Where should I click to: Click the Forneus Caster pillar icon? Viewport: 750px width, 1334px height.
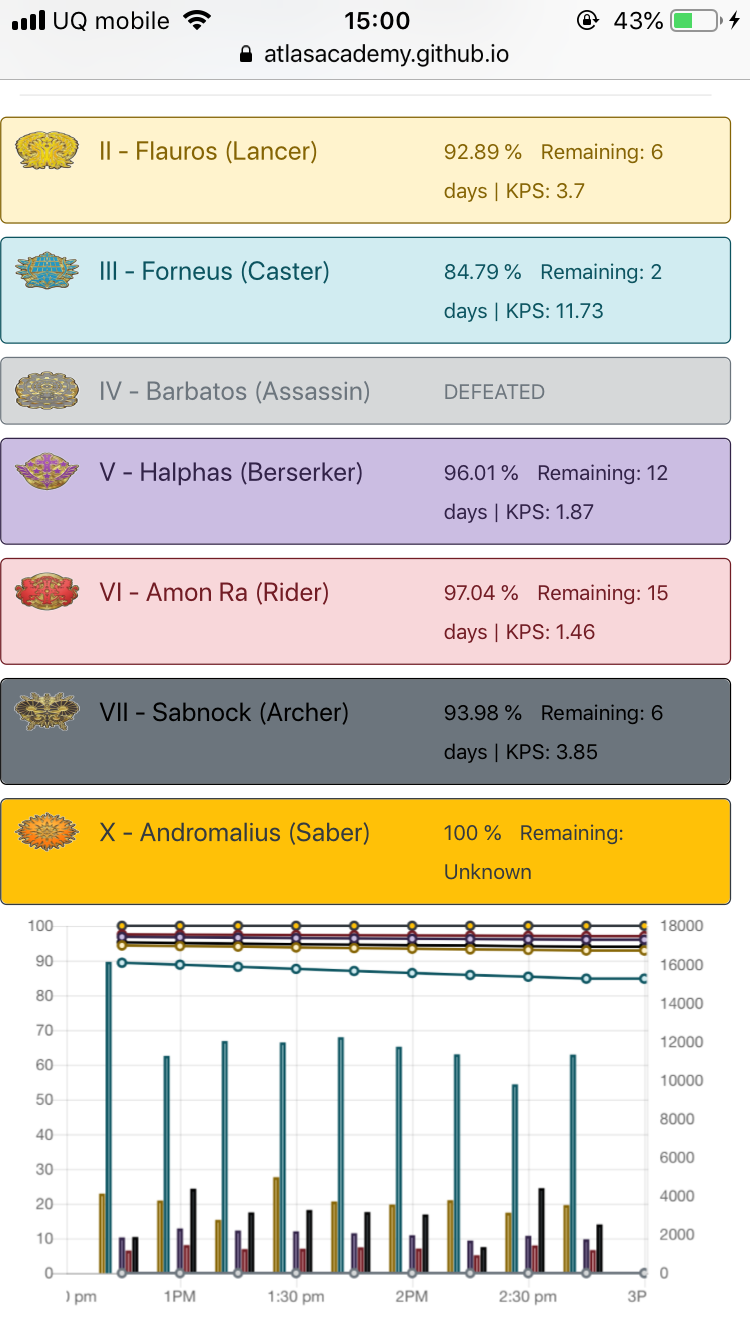click(47, 271)
